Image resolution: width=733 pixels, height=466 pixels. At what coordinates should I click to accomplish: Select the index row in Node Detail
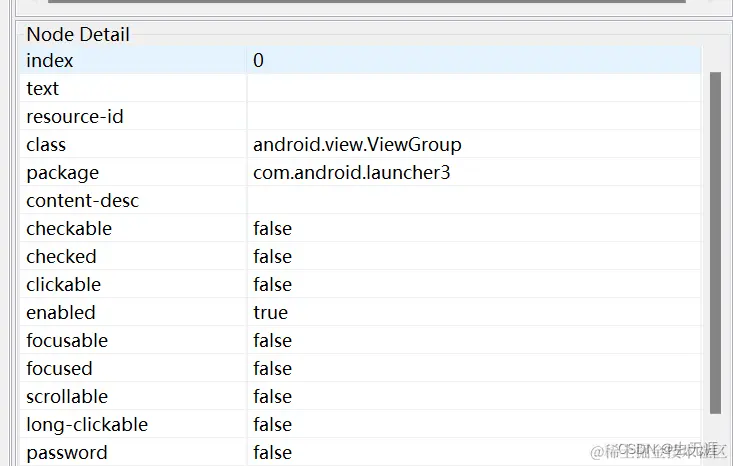tap(360, 60)
